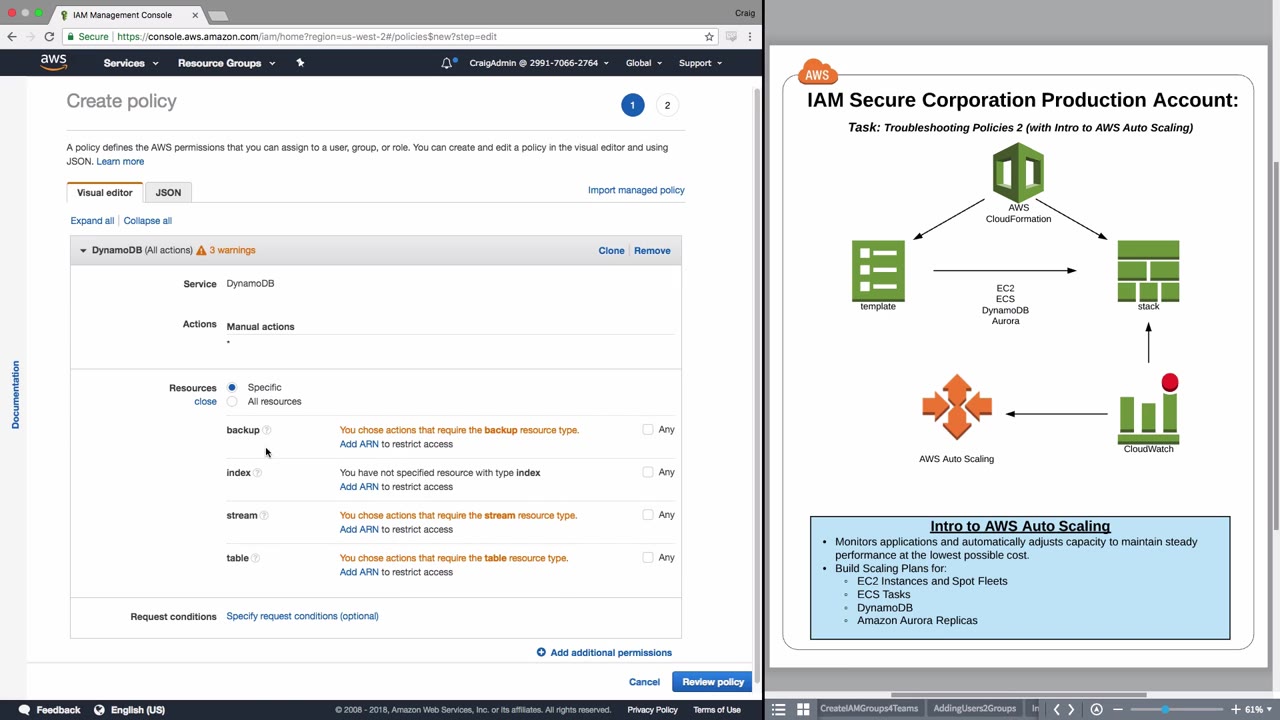Click the zoom in plus icon

click(1236, 709)
